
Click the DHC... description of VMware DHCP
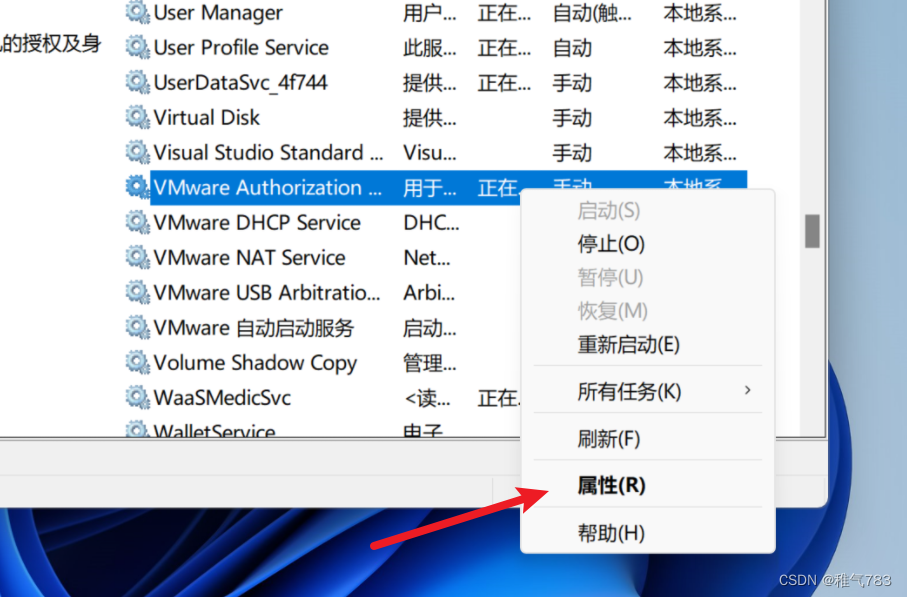tap(431, 223)
